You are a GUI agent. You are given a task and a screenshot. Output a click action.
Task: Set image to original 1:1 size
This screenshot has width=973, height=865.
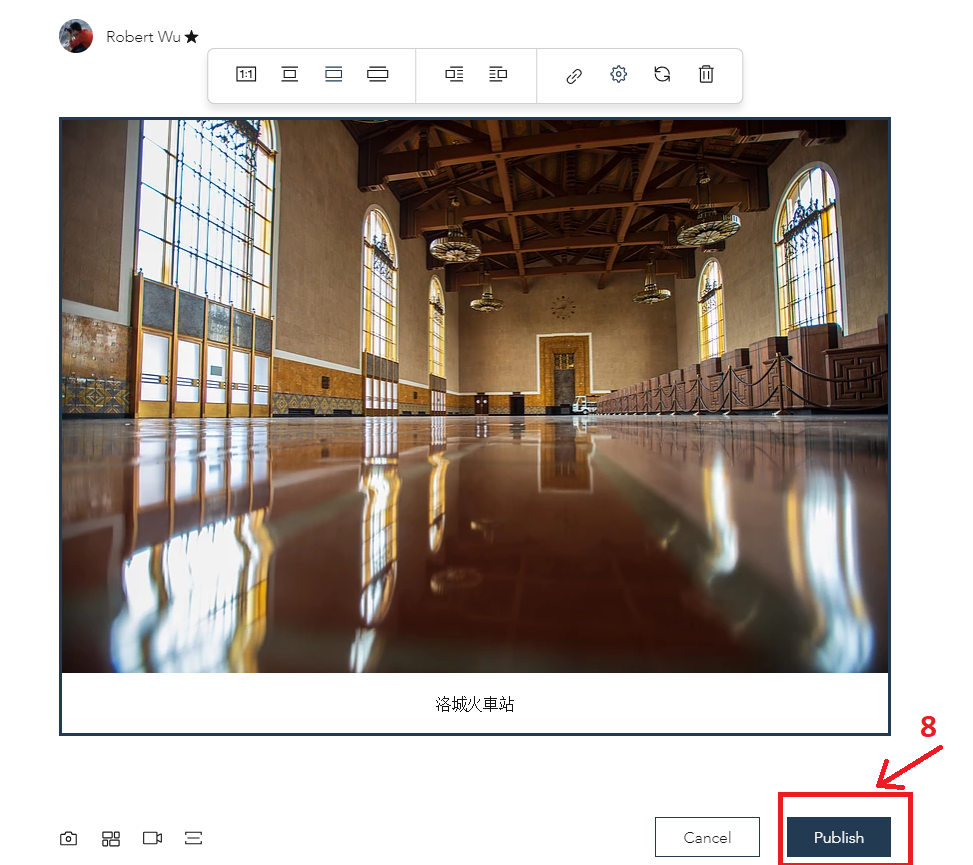tap(246, 74)
